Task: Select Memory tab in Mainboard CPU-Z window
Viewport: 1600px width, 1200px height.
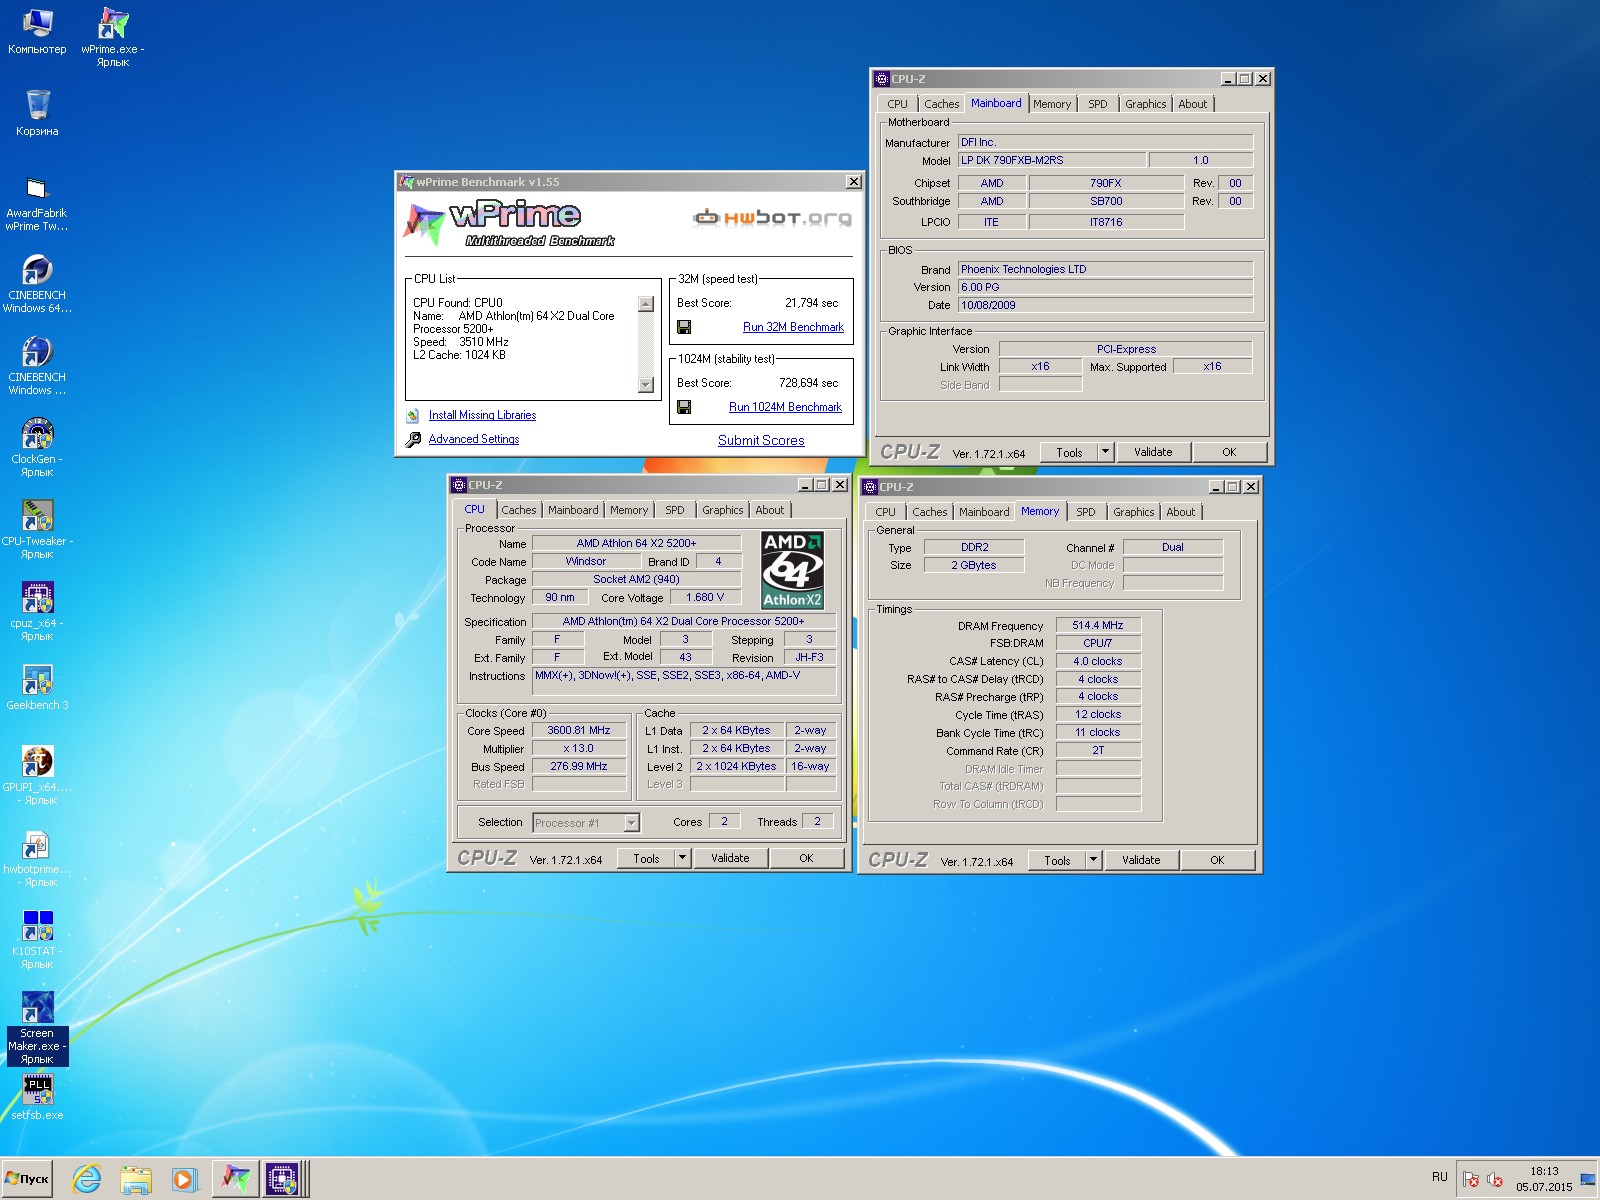Action: (x=1052, y=104)
